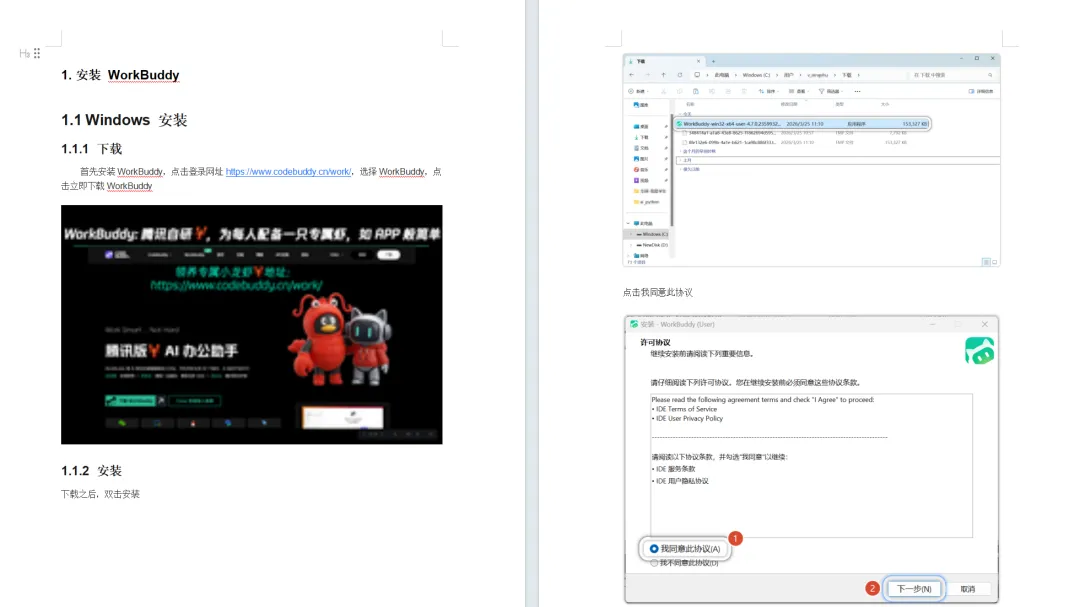Click the "IDE 用户隐私协议" line in the agreement
The height and width of the screenshot is (607, 1080).
click(681, 481)
